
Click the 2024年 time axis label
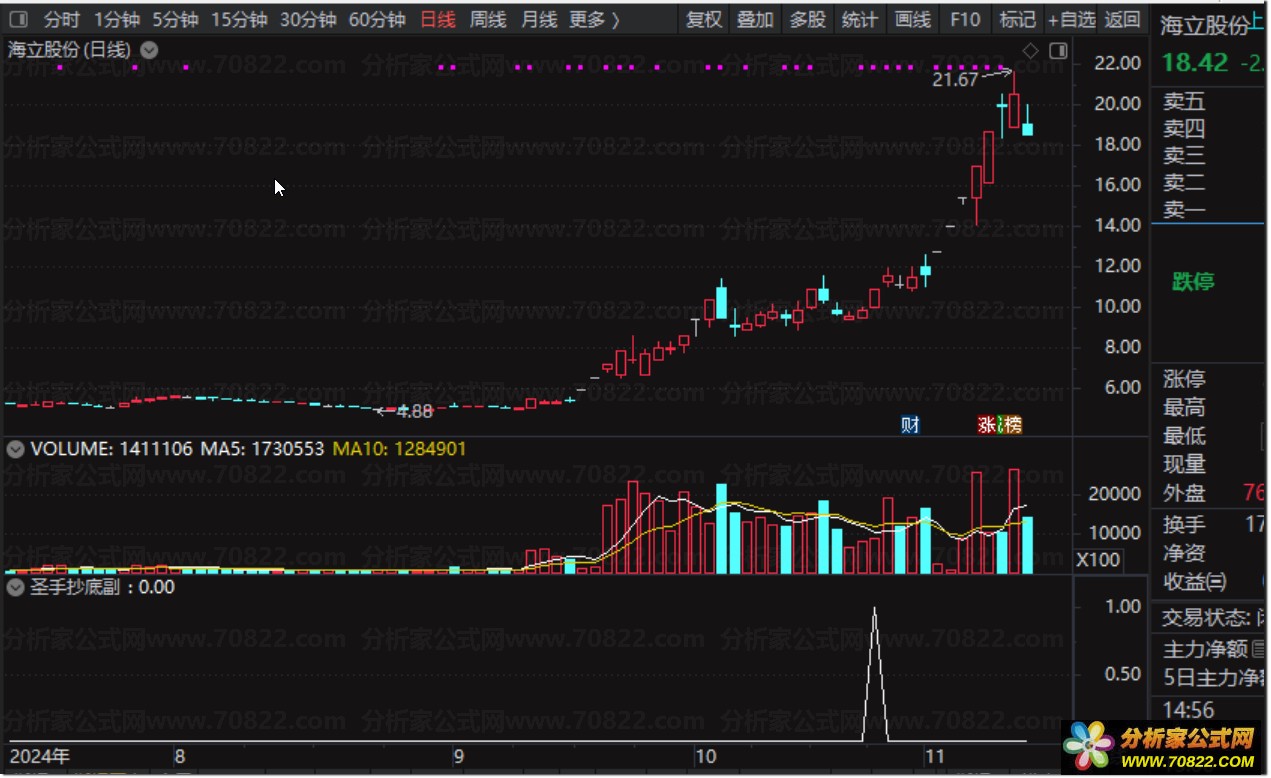[x=39, y=756]
